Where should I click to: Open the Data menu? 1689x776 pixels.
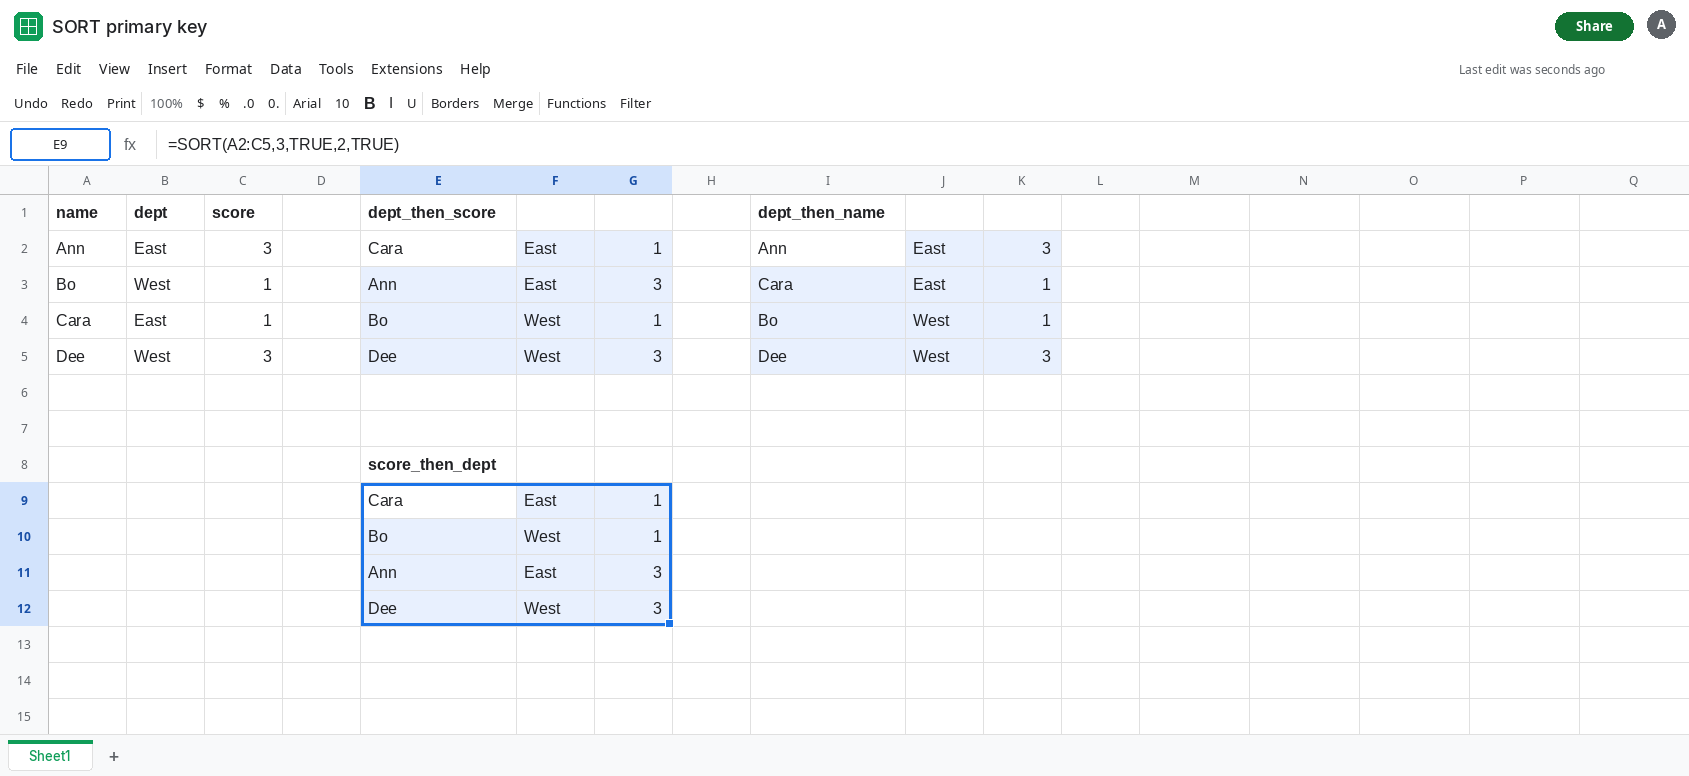point(285,69)
